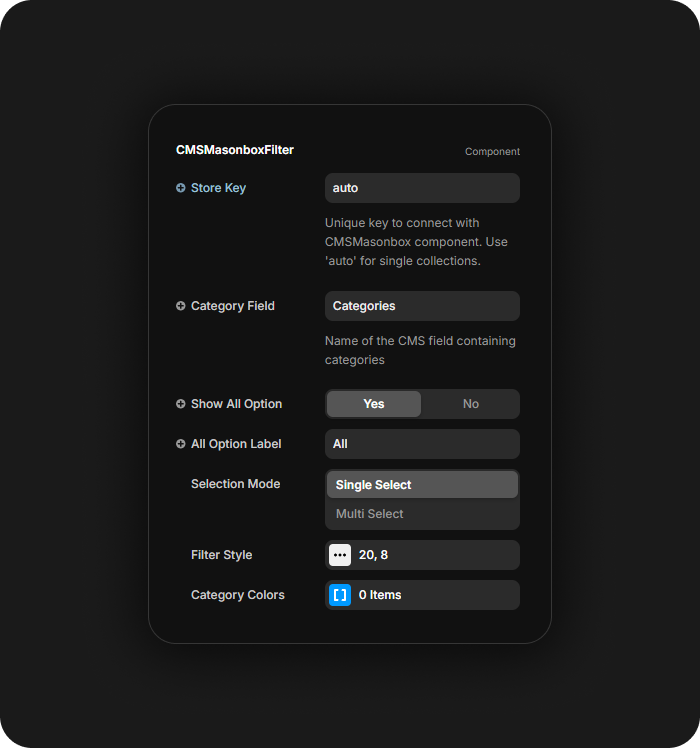This screenshot has height=748, width=700.
Task: Click the Show All Option label
Action: coord(236,404)
